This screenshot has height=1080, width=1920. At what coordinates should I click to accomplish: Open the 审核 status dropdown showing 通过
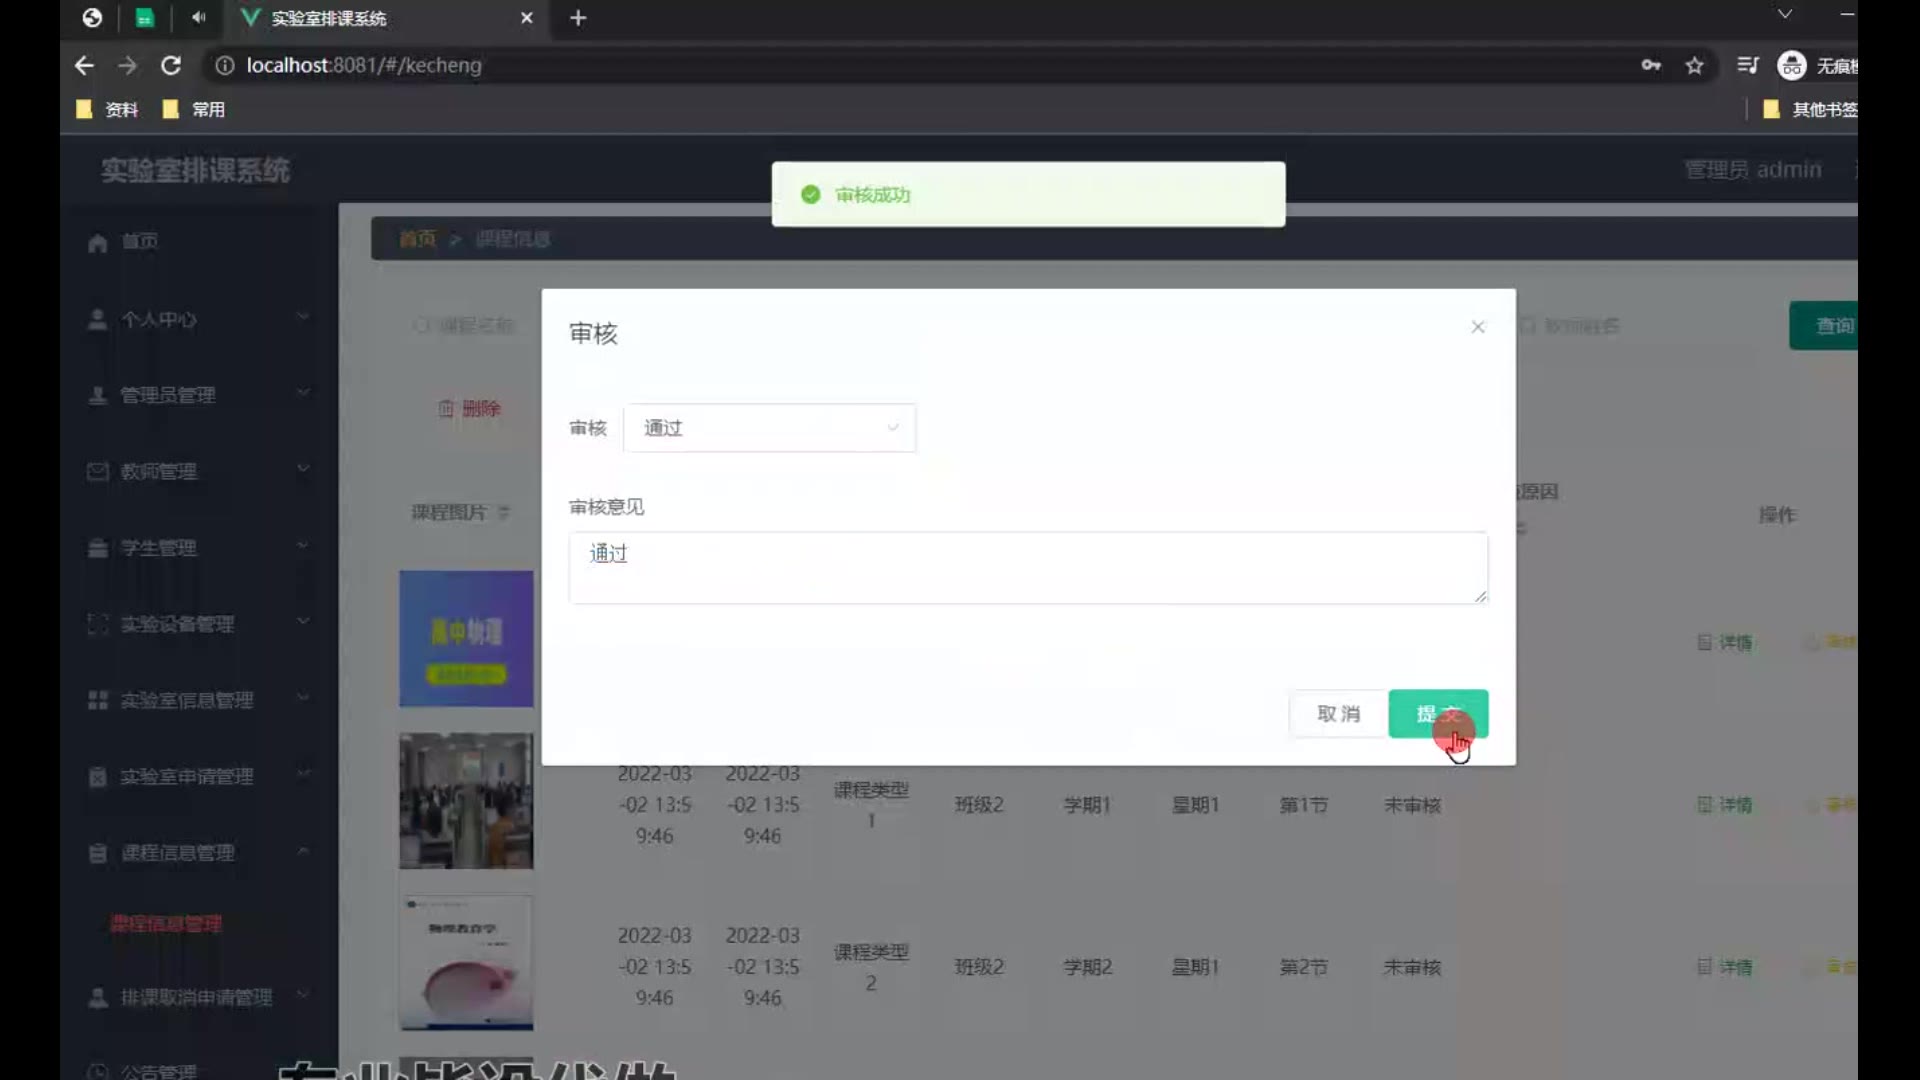click(x=769, y=428)
